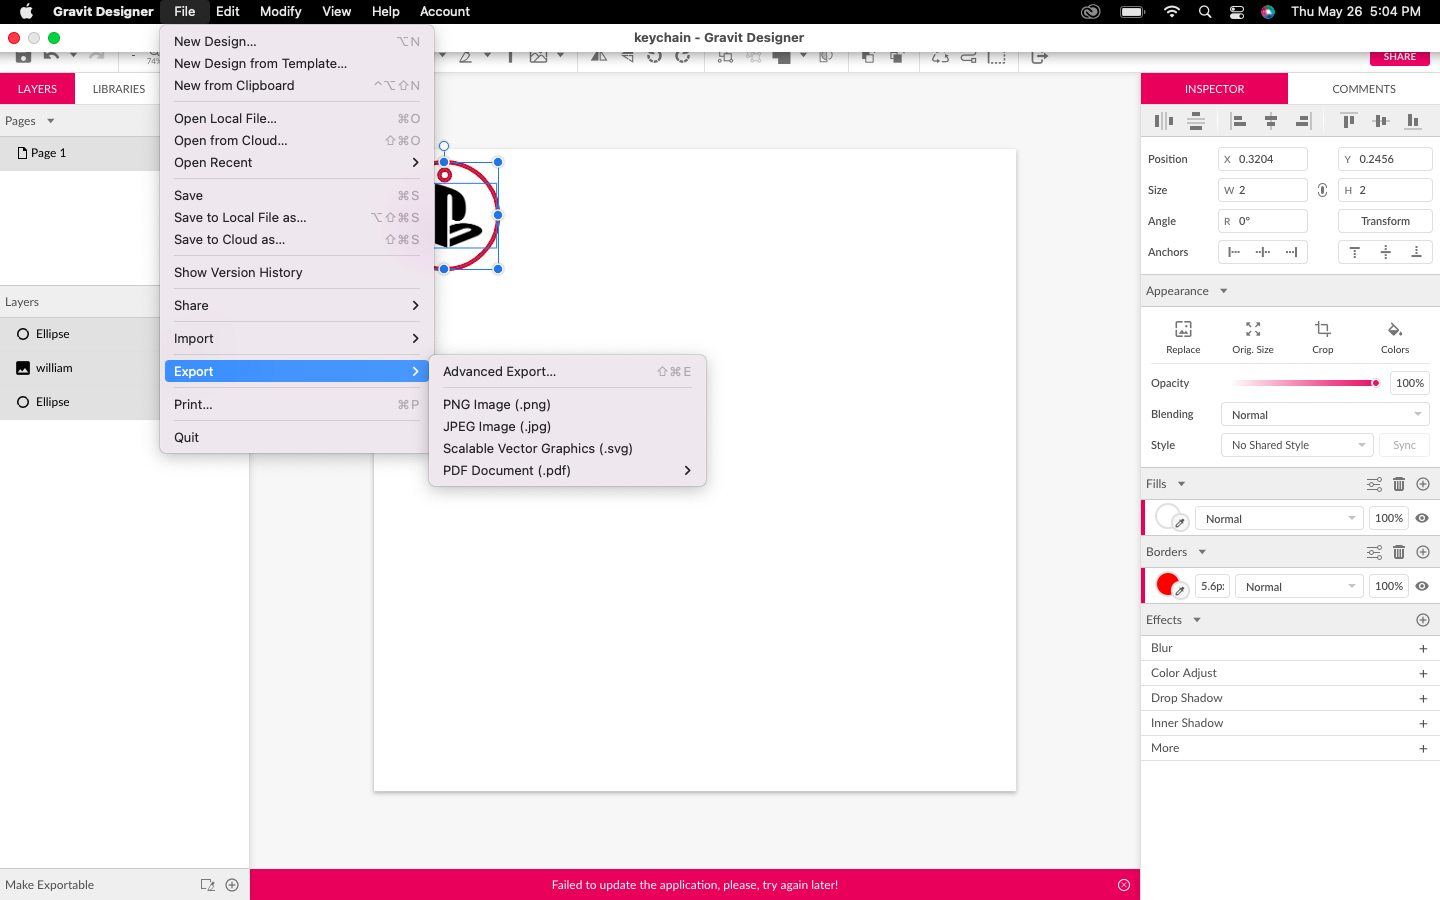Toggle lock aspect ratio for size
1440x900 pixels.
click(x=1322, y=190)
